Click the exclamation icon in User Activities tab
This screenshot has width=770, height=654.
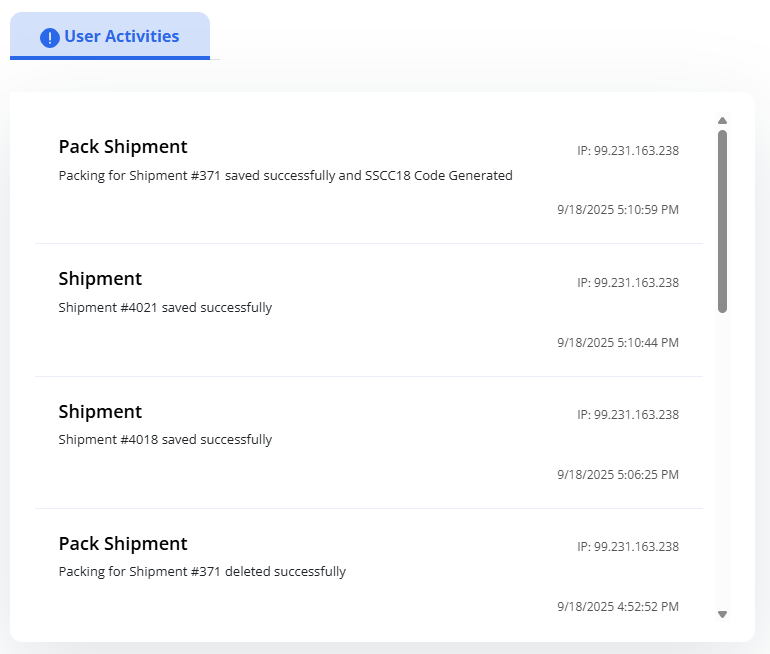click(x=50, y=37)
